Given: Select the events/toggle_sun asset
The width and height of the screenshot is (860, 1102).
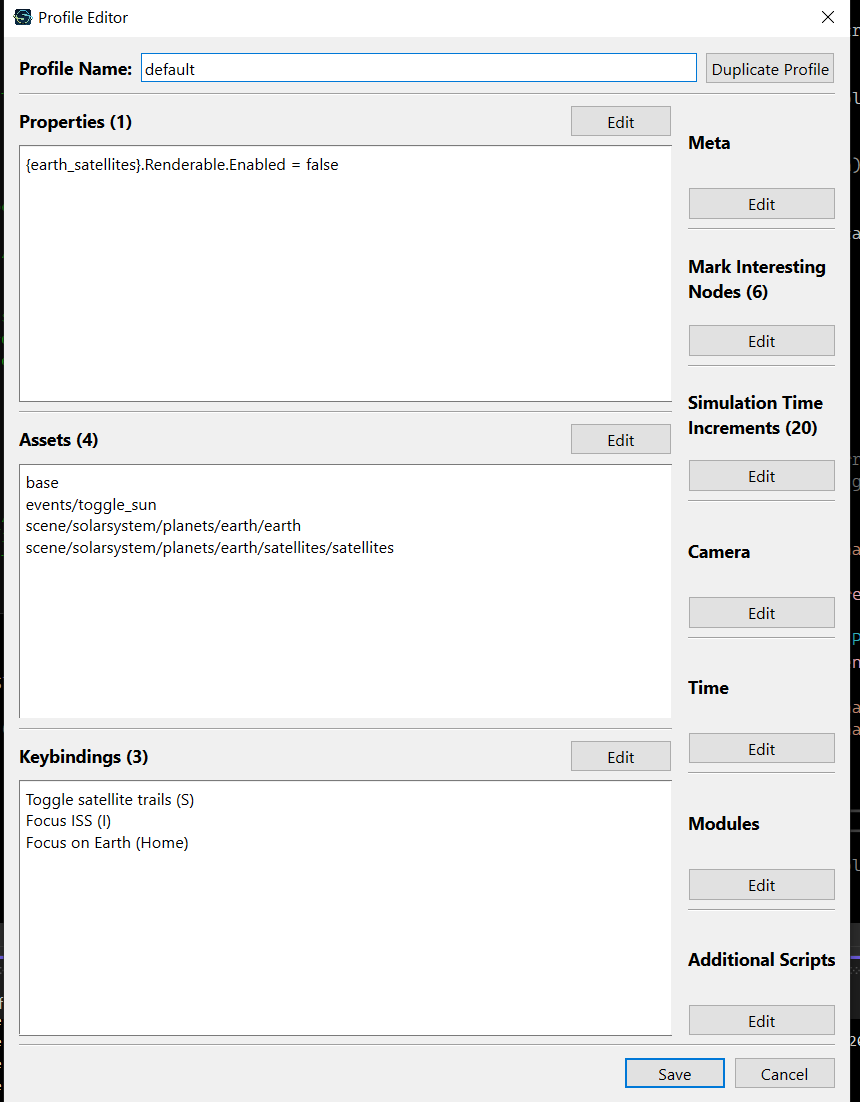Looking at the screenshot, I should 91,504.
